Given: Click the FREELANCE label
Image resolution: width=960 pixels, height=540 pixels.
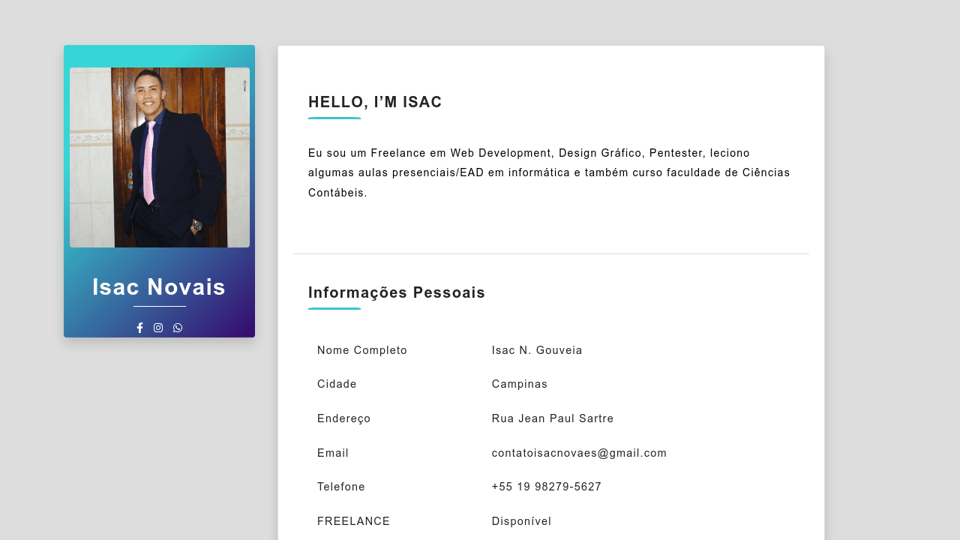Looking at the screenshot, I should click(353, 521).
